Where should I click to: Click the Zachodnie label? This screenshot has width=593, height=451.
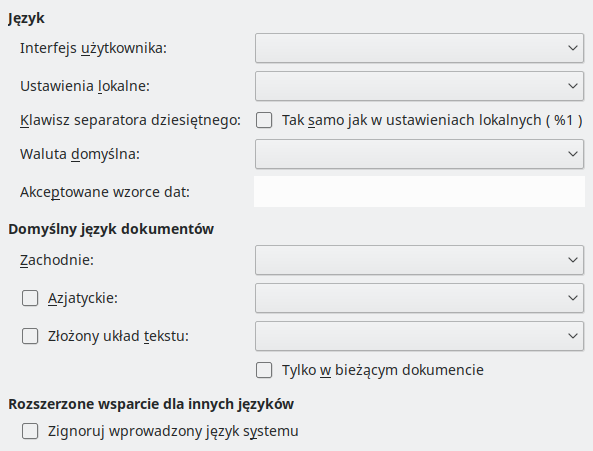[x=57, y=260]
